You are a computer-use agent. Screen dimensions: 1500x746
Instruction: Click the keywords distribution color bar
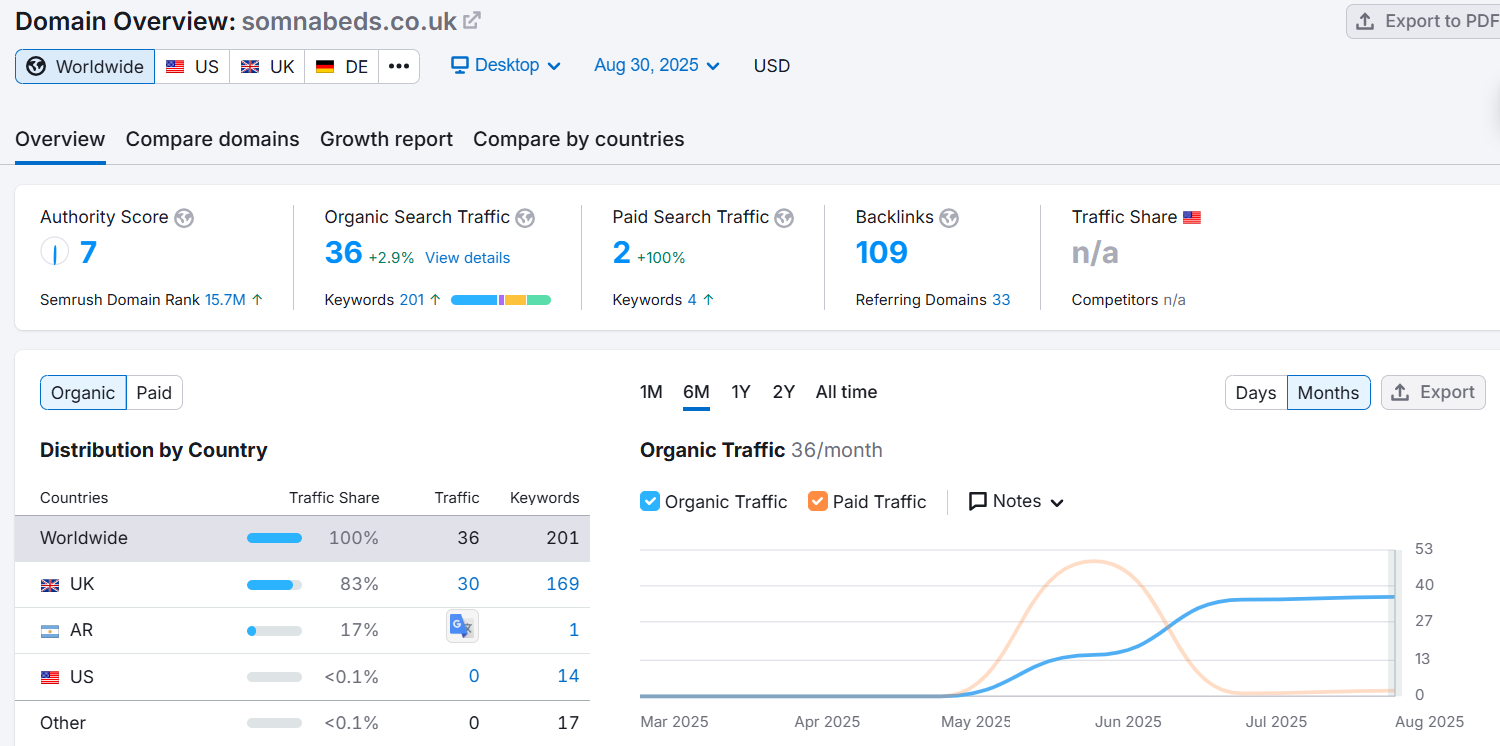[500, 300]
